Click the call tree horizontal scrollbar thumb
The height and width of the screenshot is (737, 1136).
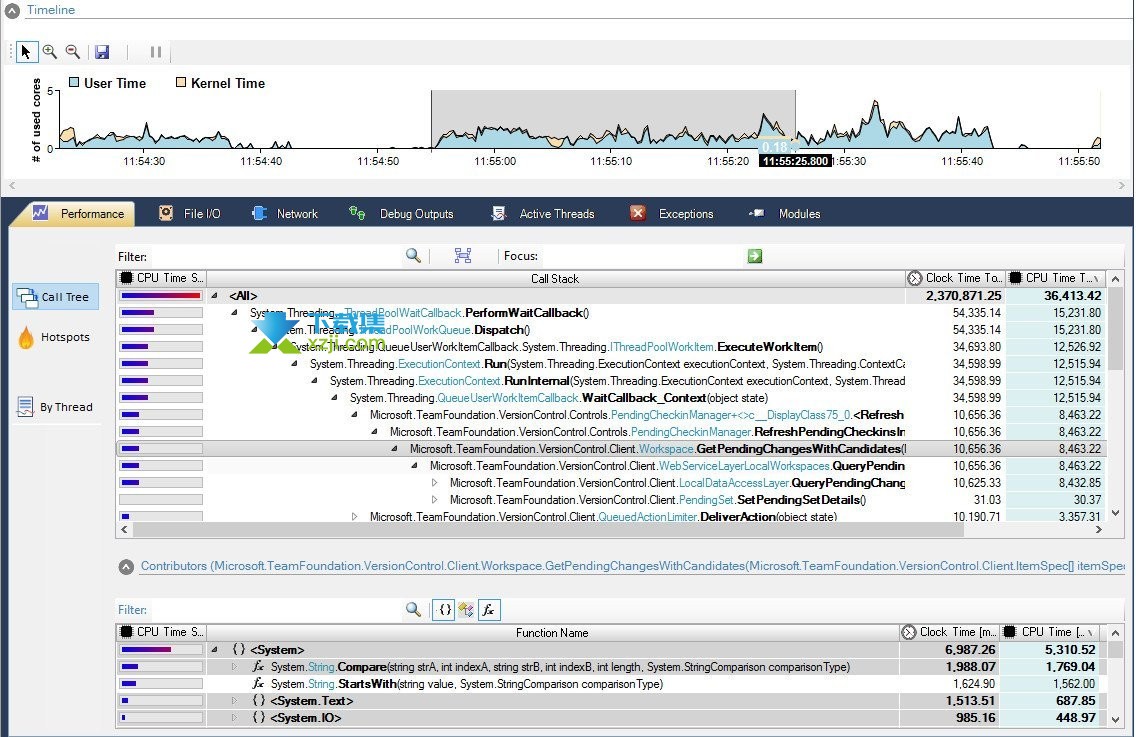(548, 530)
